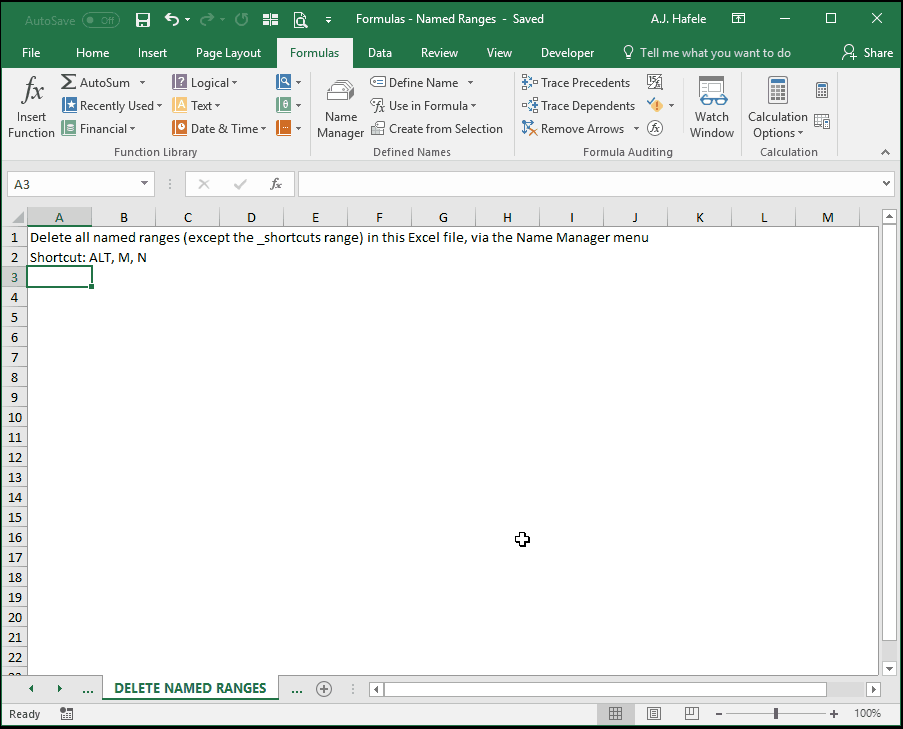Click Calculate Now icon
903x729 pixels.
coord(822,90)
